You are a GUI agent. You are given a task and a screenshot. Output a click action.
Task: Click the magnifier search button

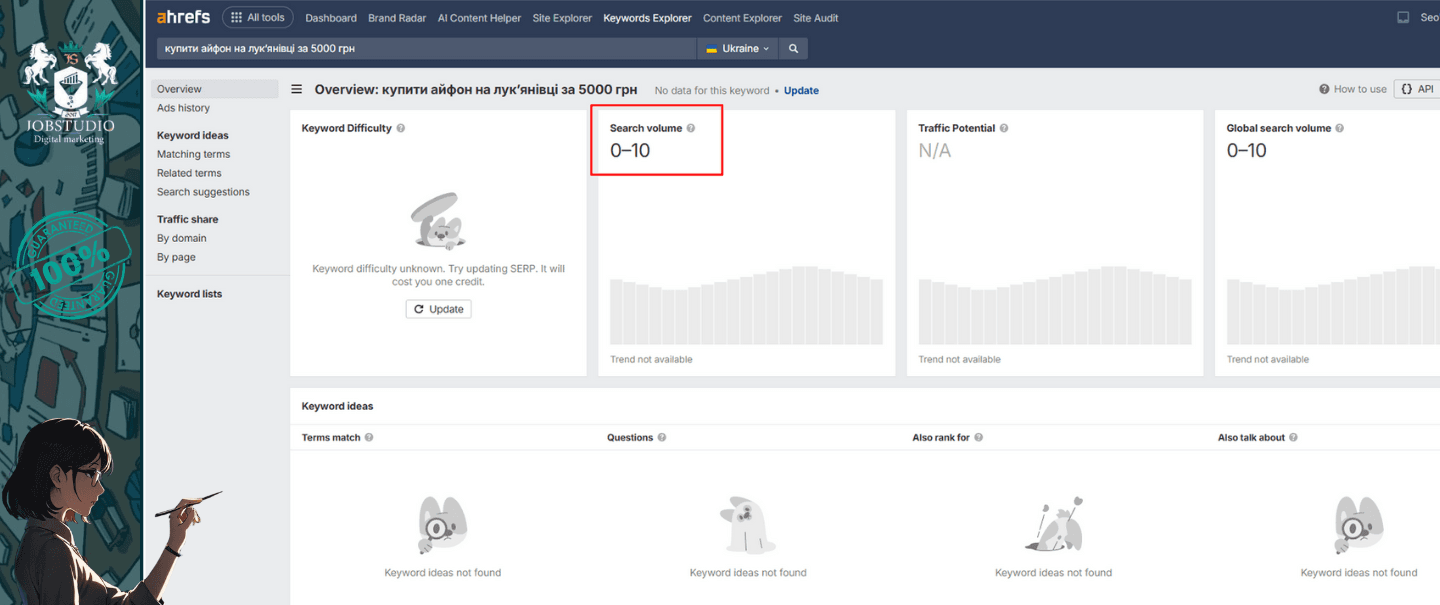(793, 48)
